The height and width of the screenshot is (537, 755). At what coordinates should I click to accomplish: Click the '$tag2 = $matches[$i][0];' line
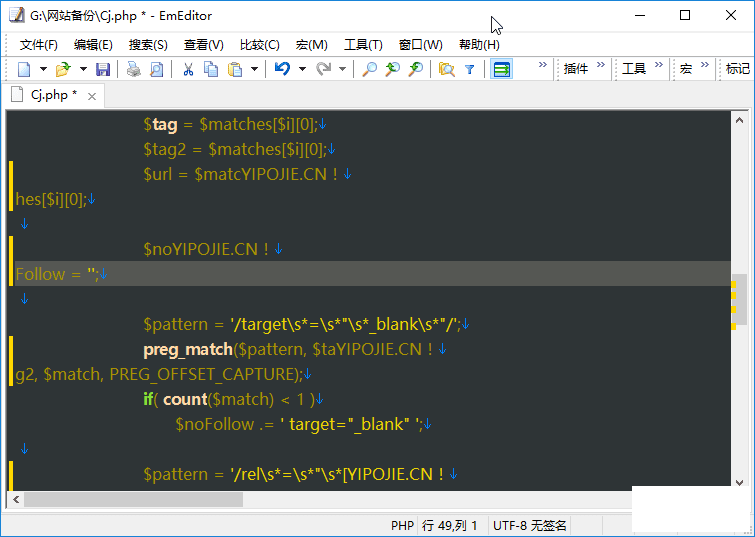pos(235,149)
